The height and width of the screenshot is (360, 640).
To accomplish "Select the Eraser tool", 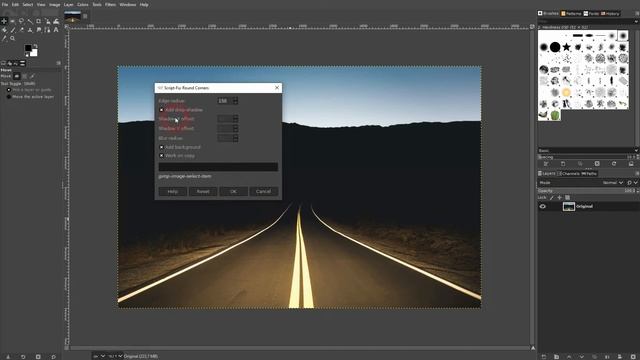I will click(21, 30).
